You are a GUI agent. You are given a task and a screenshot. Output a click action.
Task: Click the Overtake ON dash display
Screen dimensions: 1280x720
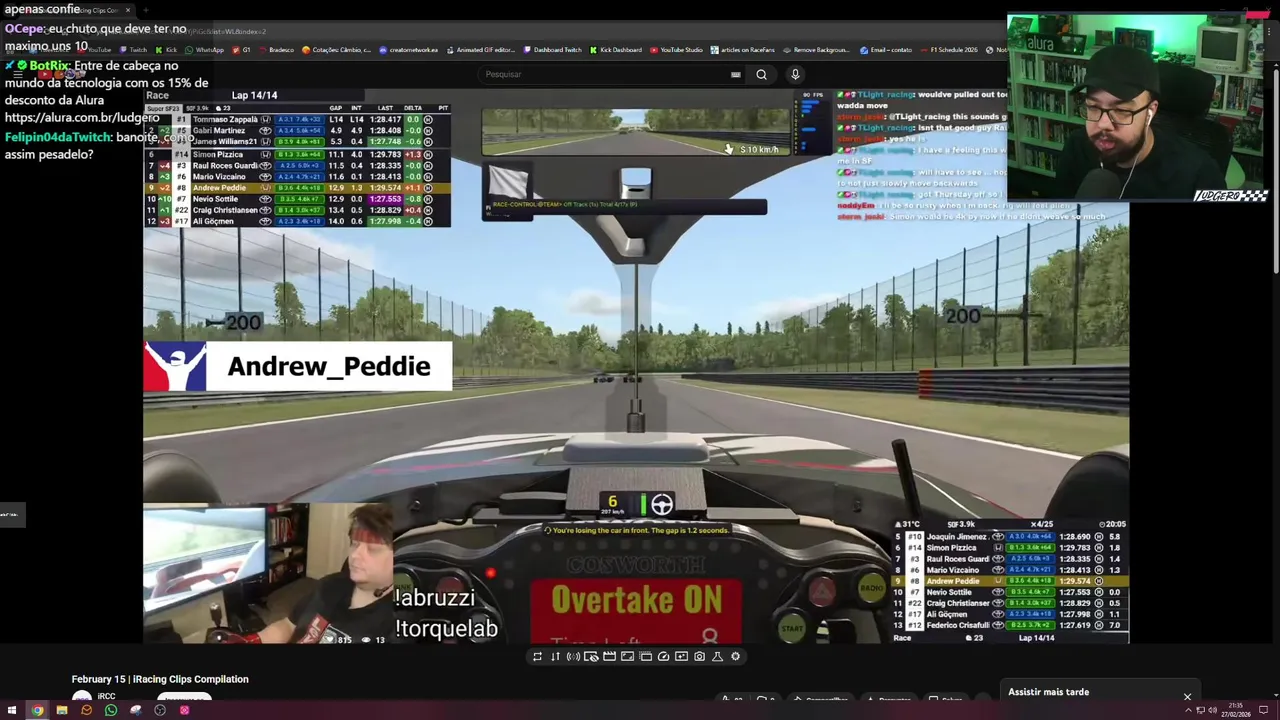[637, 599]
